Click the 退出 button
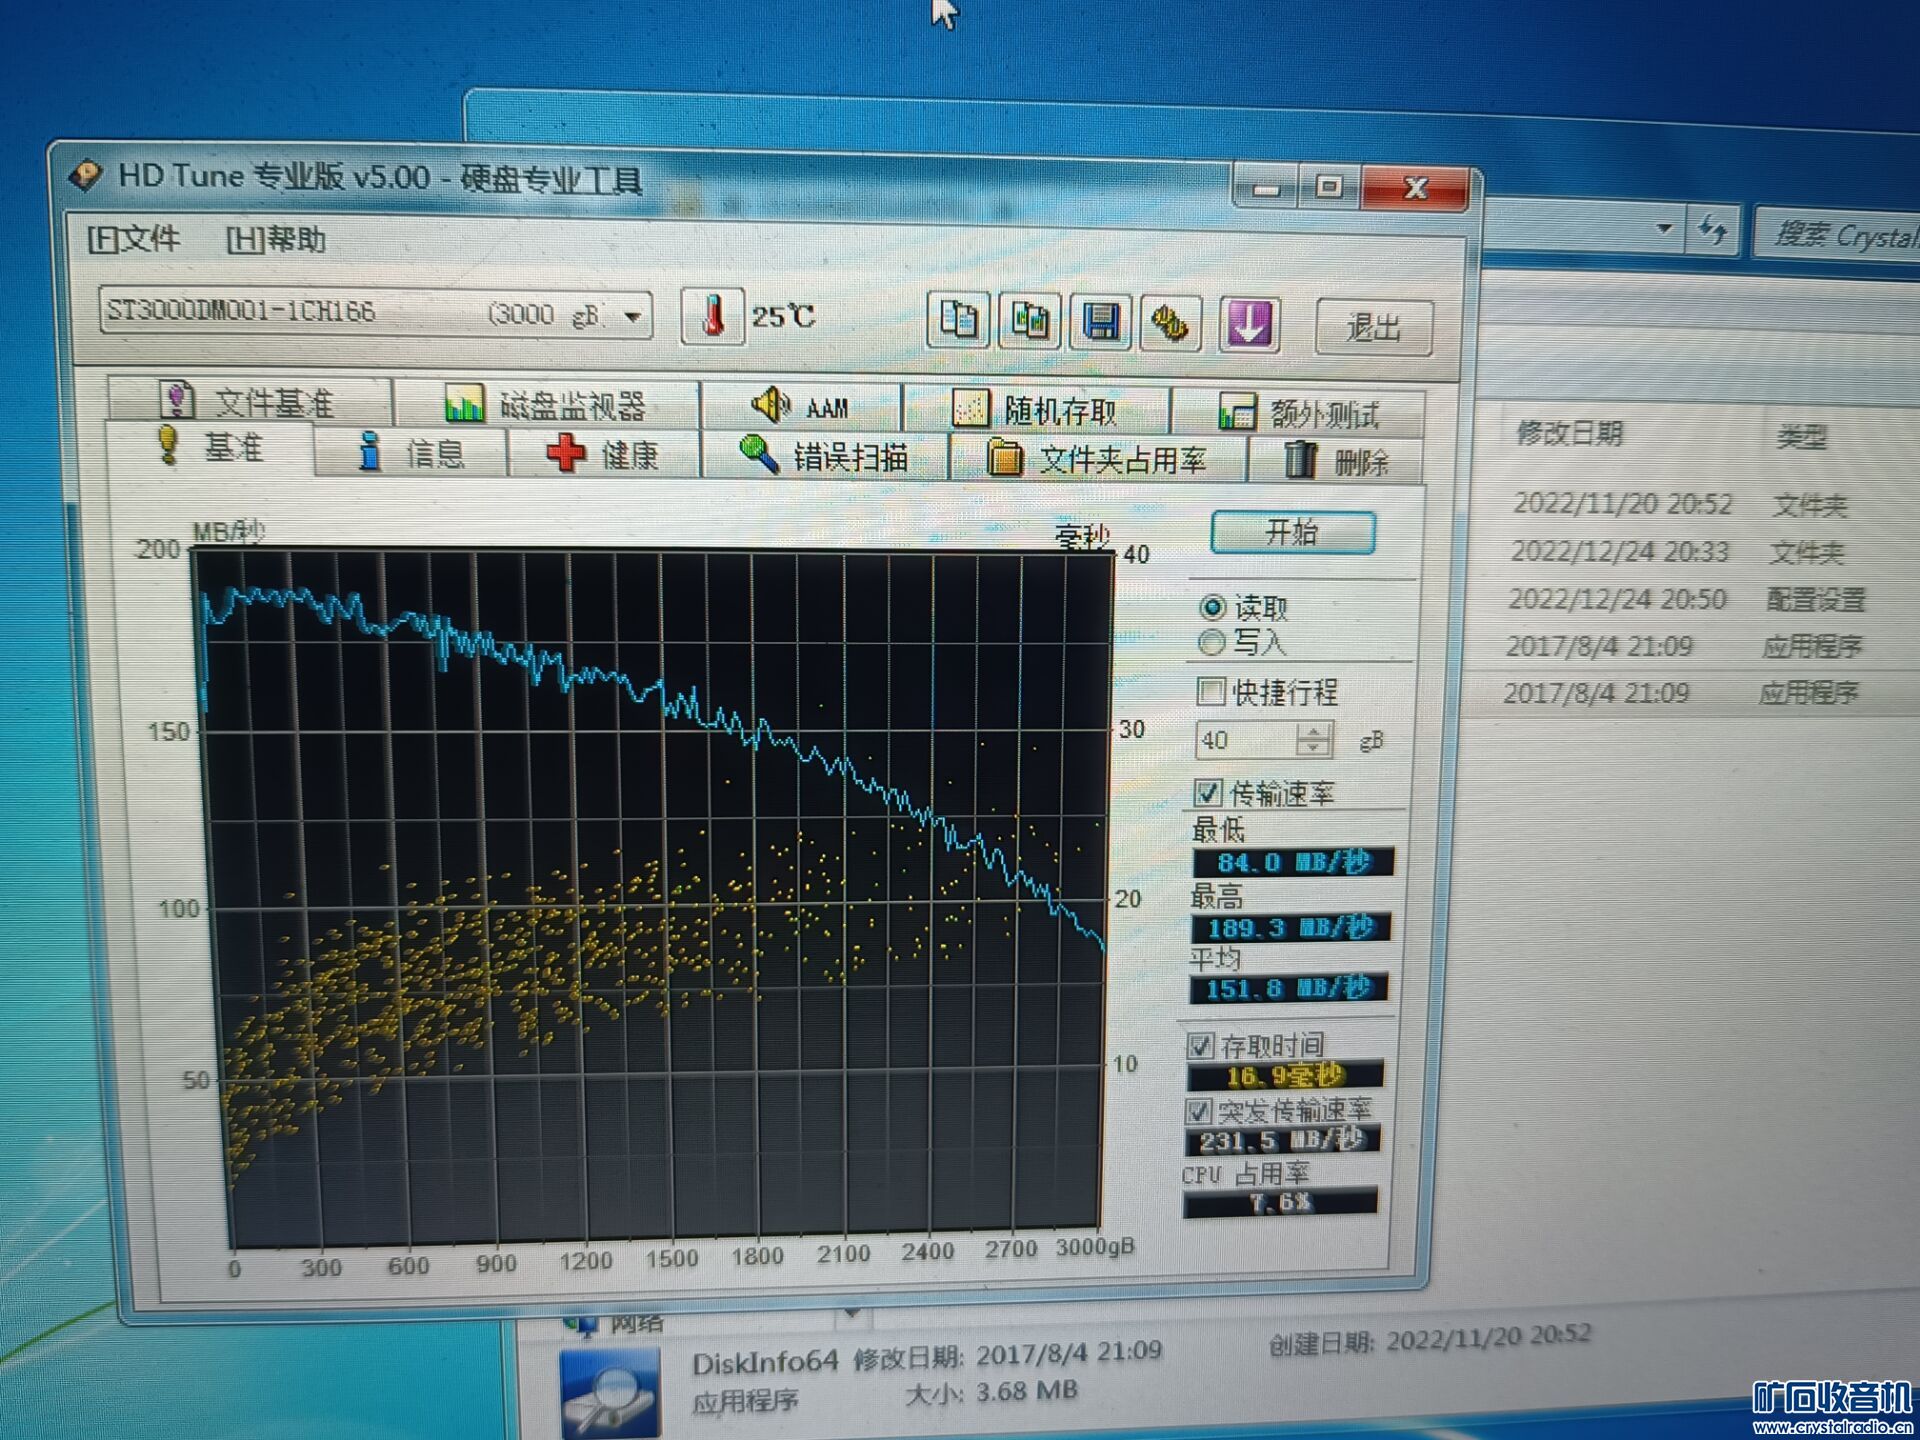 coord(1374,327)
